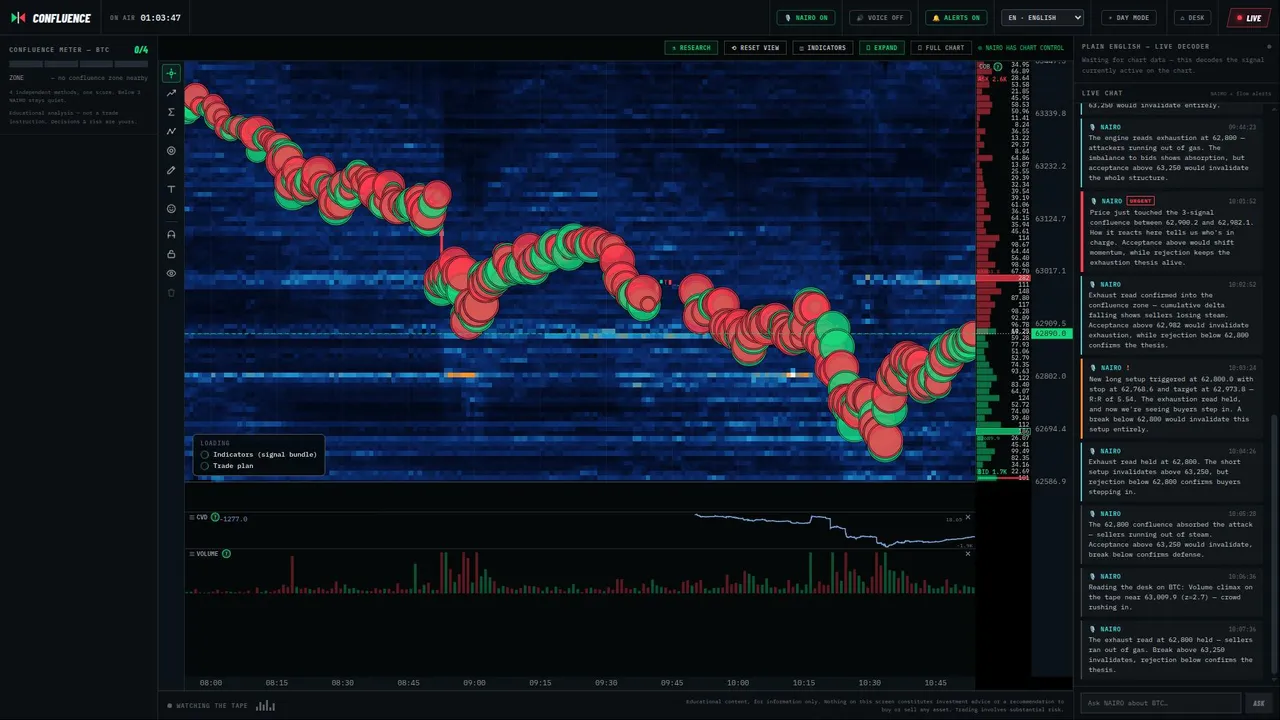Lock drawings with the padlock icon
1280x720 pixels.
pos(171,254)
